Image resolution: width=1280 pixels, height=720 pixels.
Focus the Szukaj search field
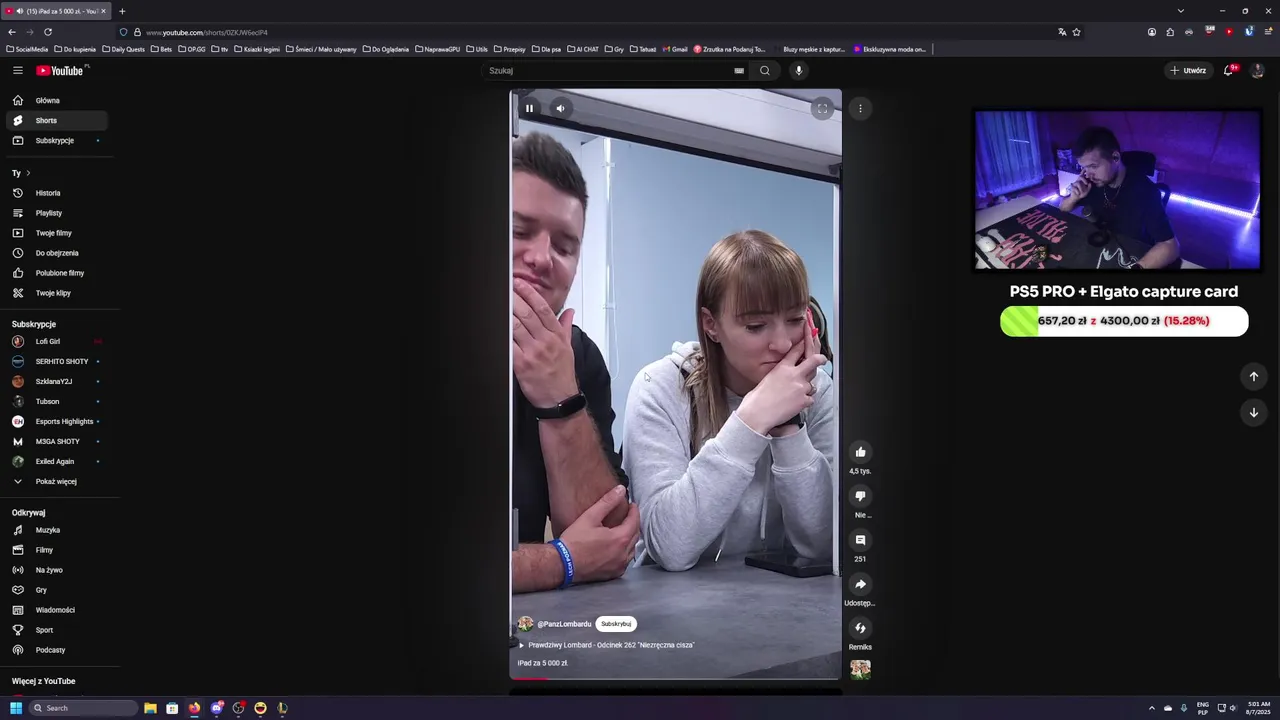coord(608,70)
